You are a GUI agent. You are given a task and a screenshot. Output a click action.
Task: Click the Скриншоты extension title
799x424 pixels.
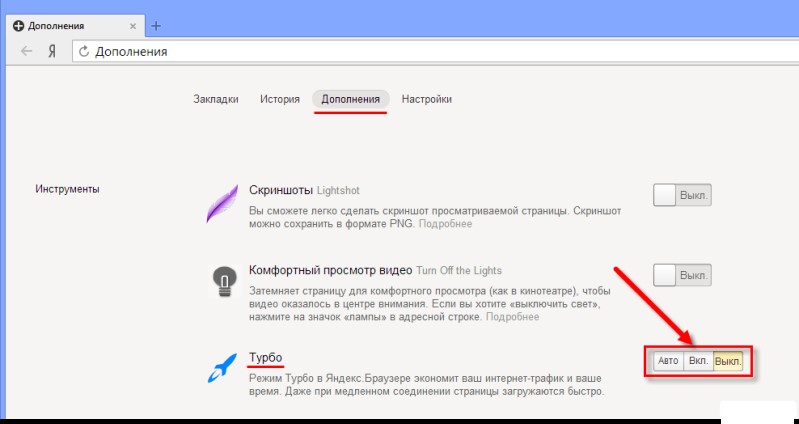(x=281, y=190)
